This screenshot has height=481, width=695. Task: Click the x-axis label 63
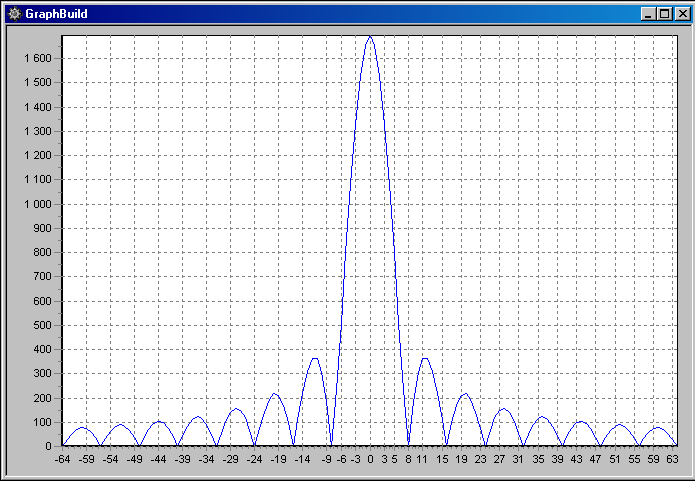672,459
